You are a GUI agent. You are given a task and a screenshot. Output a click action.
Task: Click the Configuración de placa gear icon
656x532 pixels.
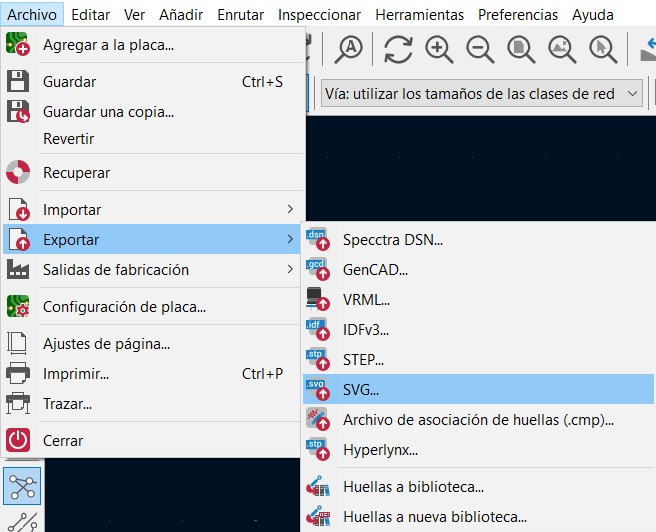coord(18,306)
